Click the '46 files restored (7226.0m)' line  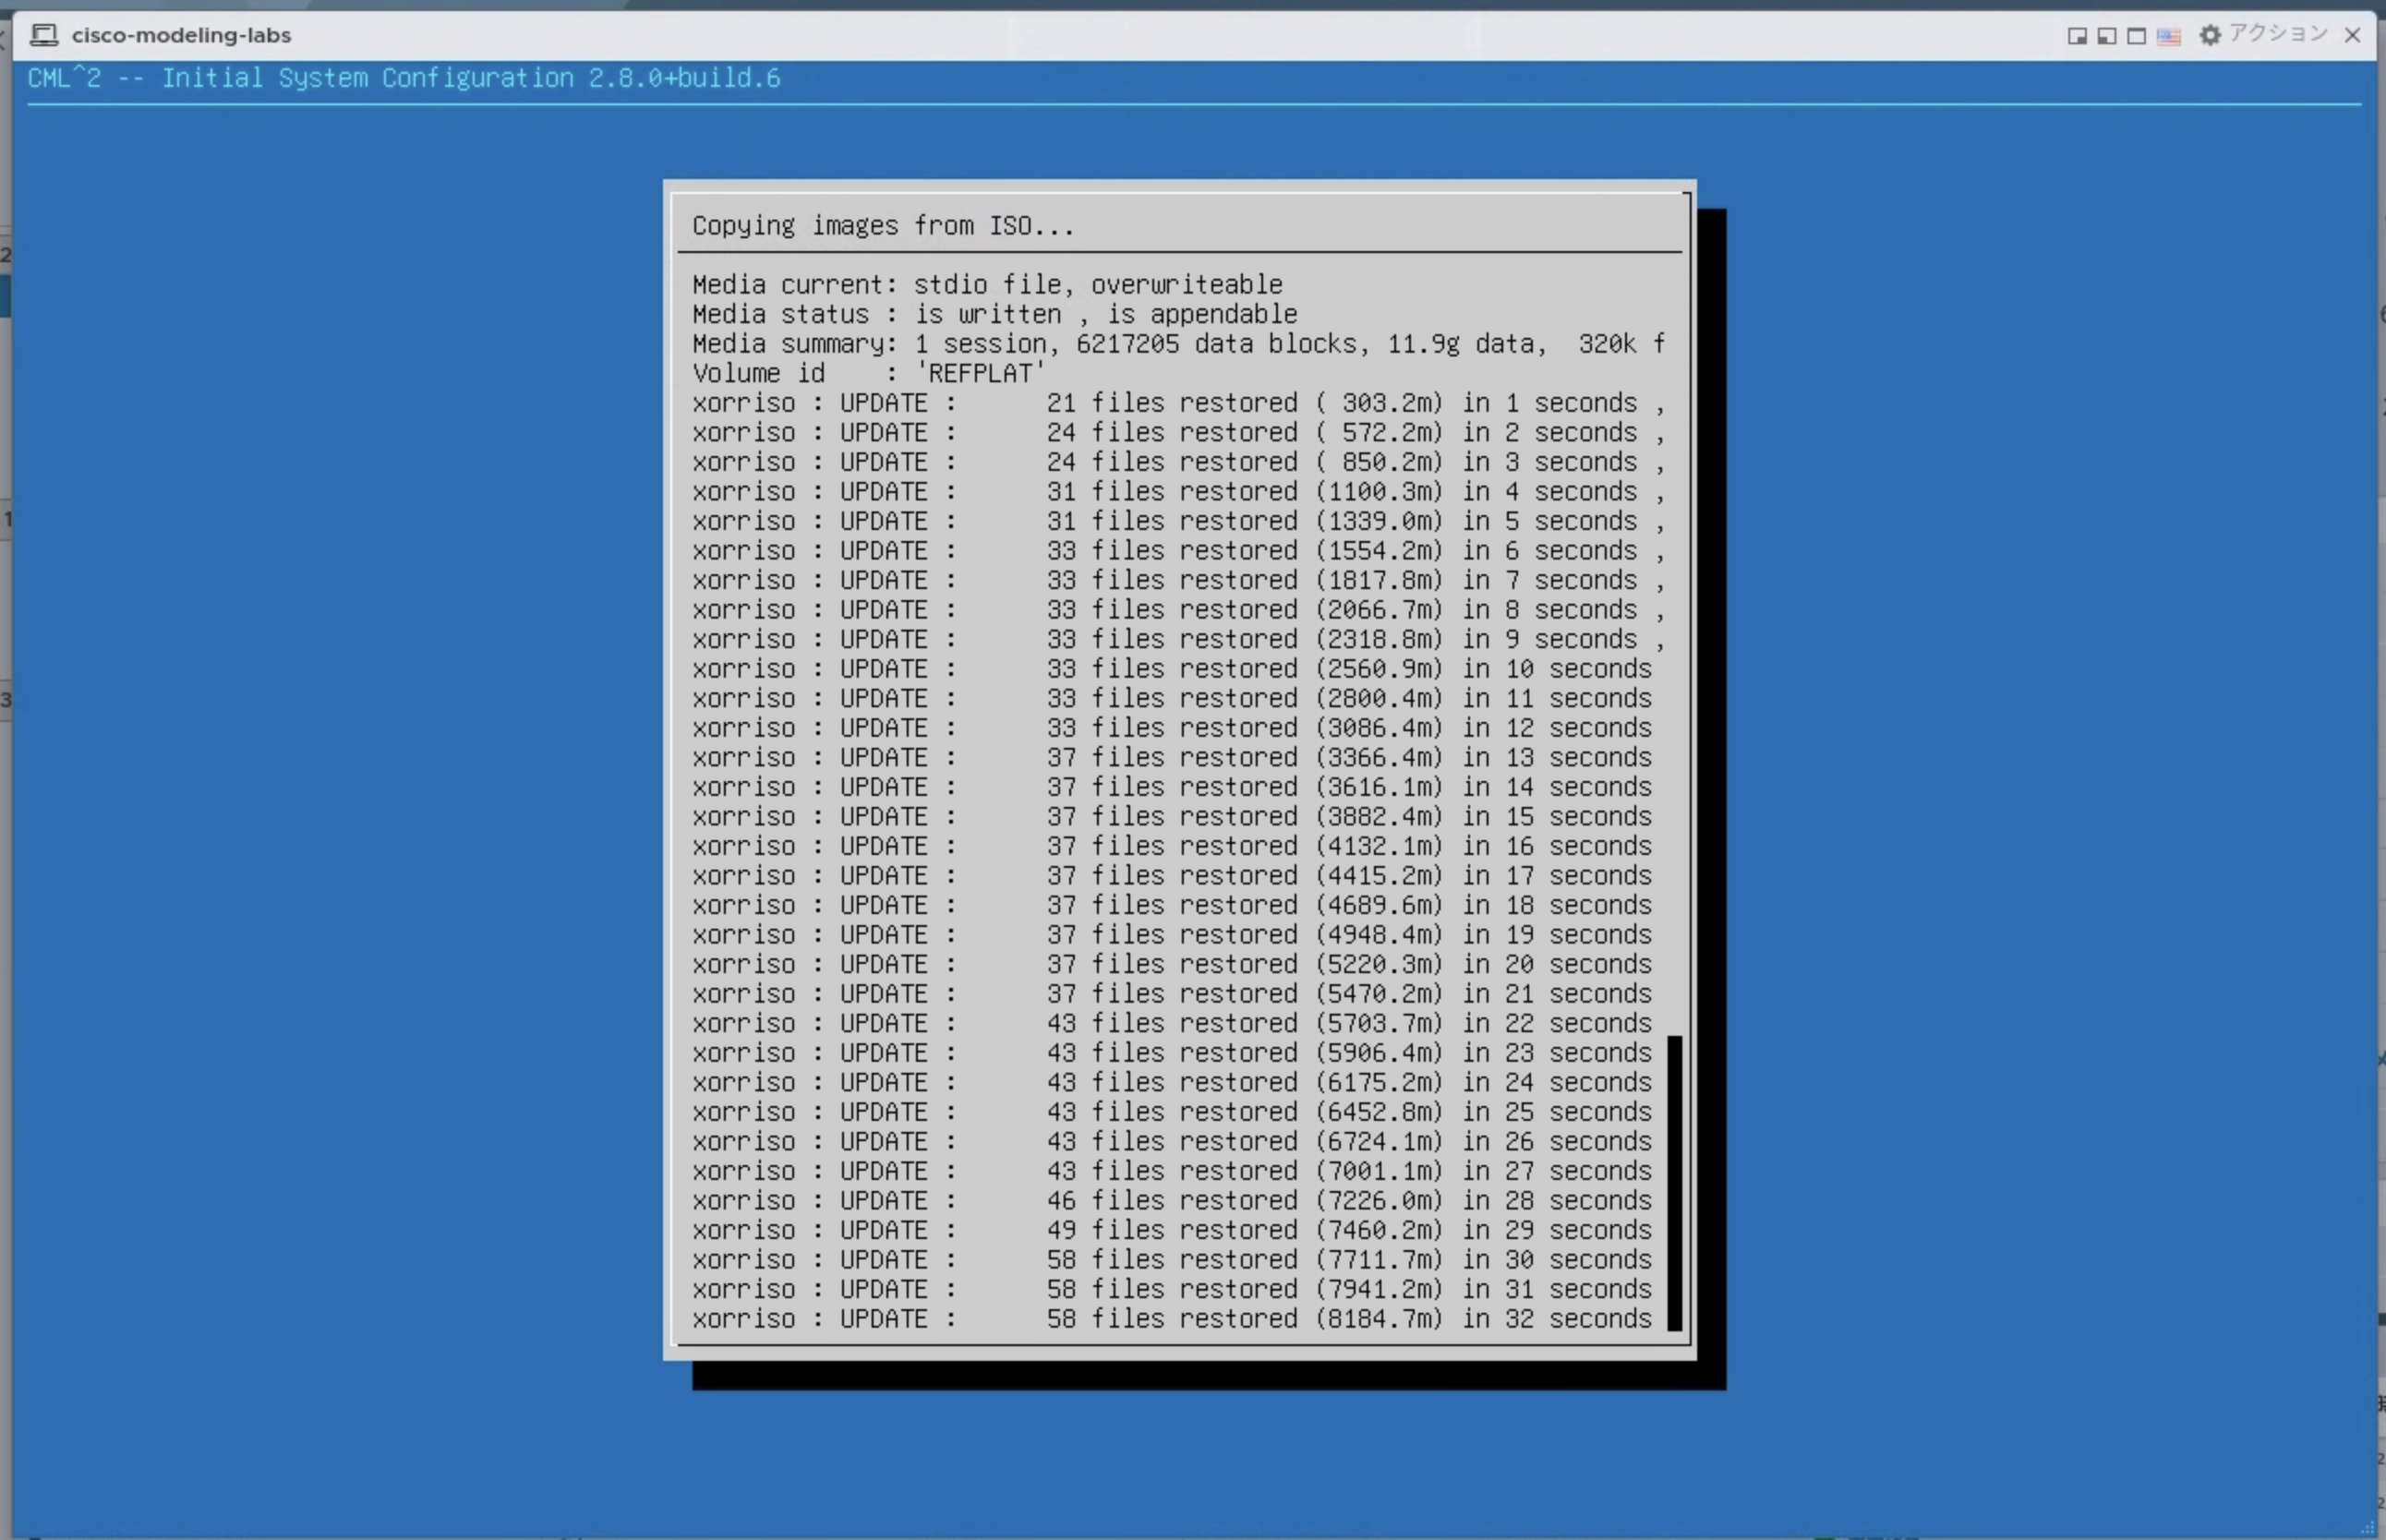tap(1171, 1200)
